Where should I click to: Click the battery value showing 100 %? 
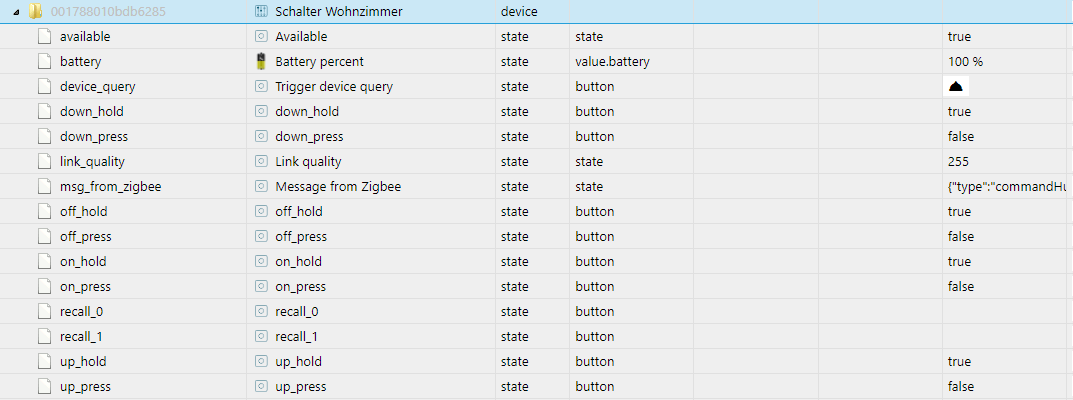pos(965,61)
